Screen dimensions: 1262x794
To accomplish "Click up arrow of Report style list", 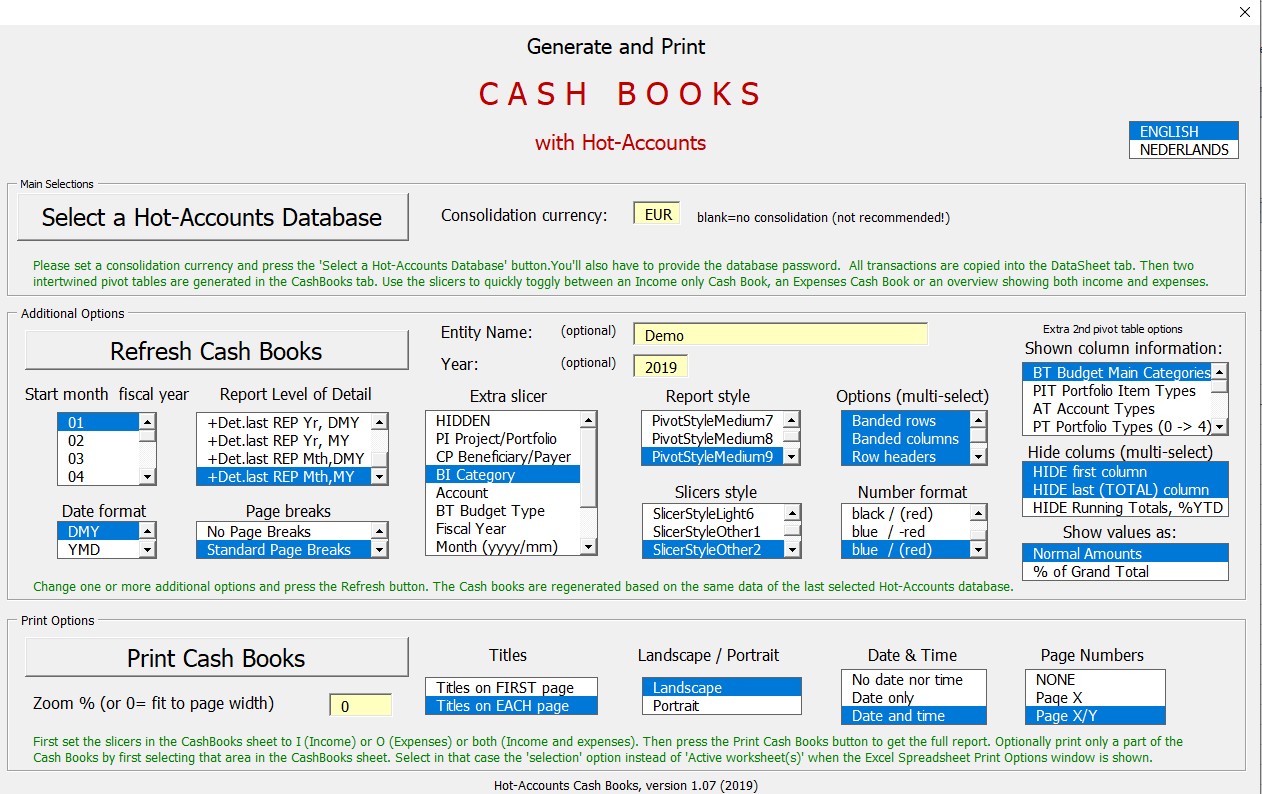I will (x=792, y=421).
